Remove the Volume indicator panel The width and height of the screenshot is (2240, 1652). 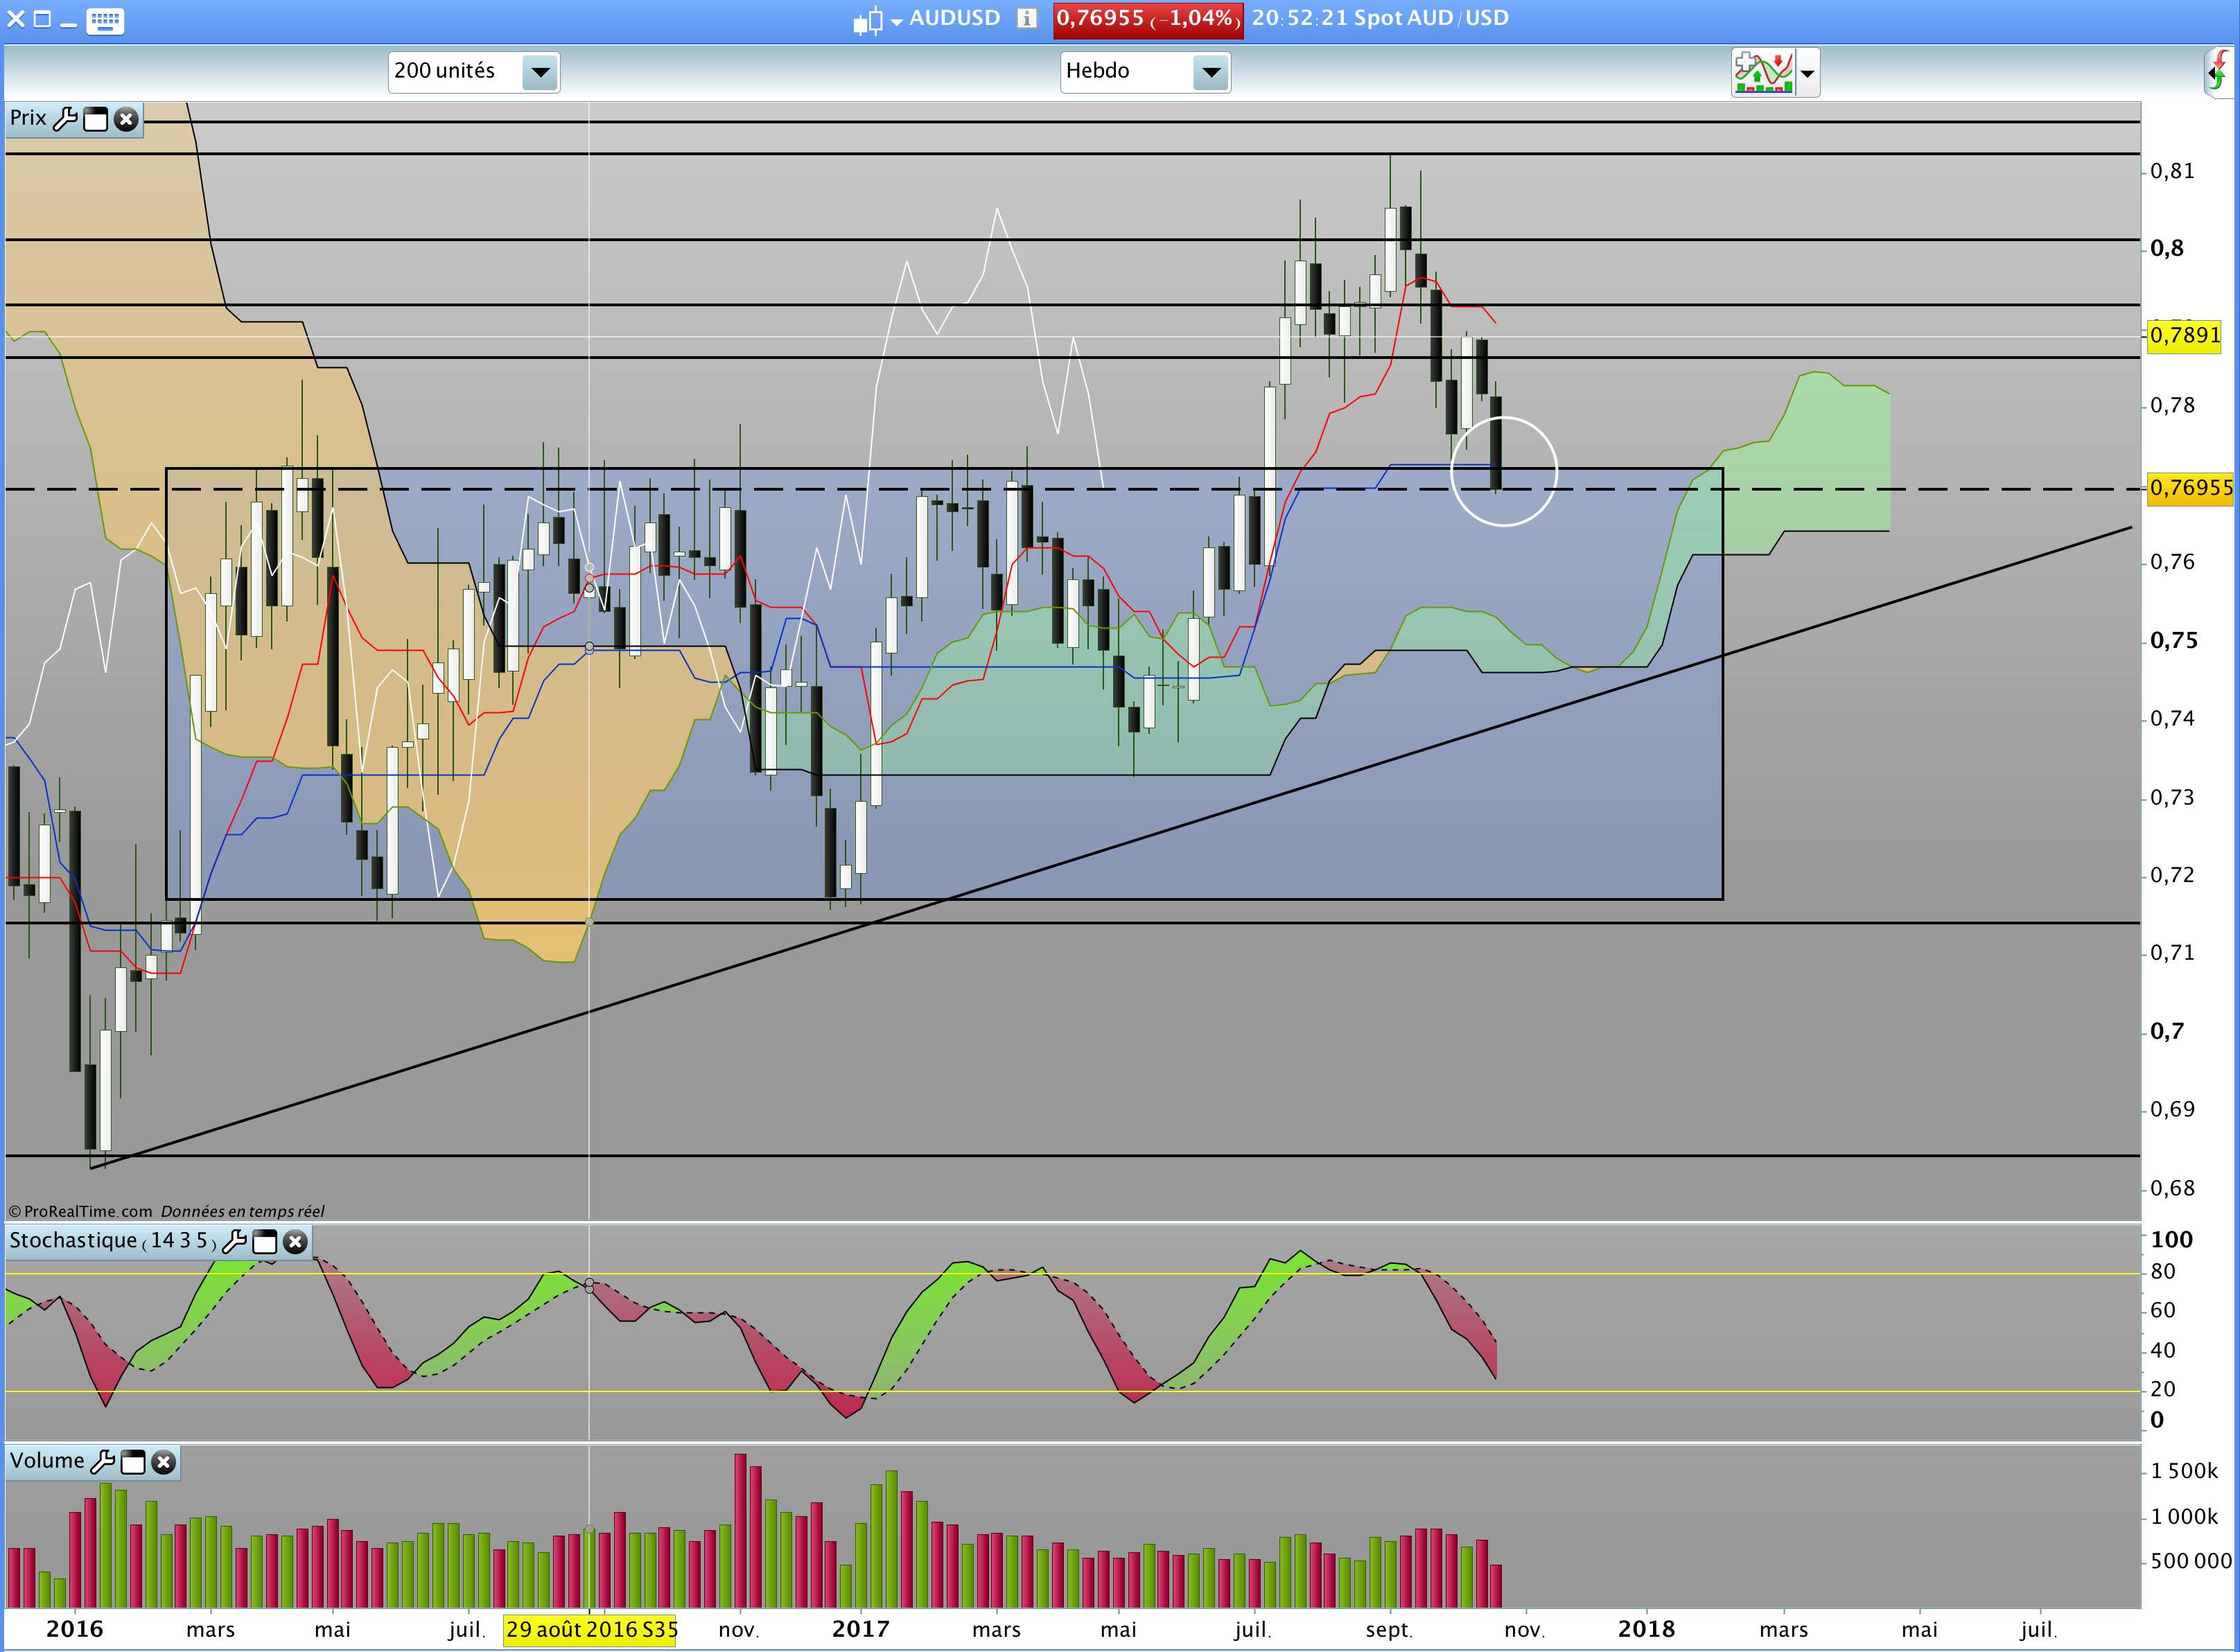point(163,1462)
